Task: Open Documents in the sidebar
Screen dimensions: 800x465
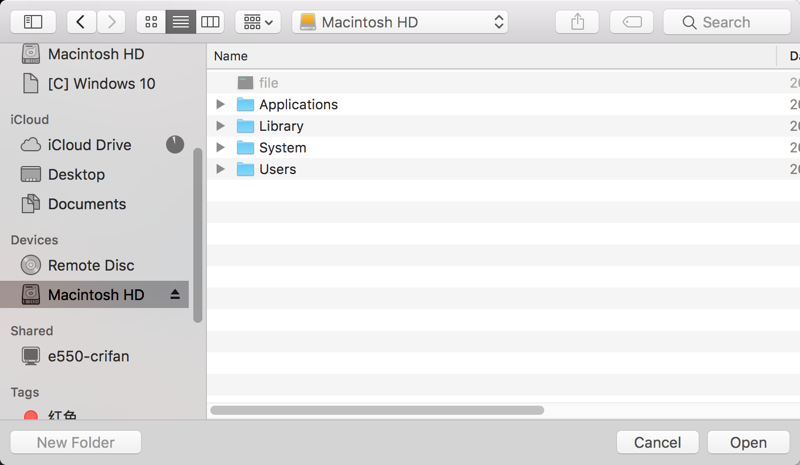Action: 94,204
